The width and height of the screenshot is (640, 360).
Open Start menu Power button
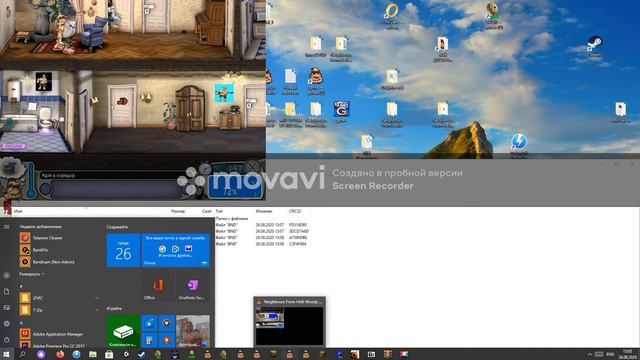click(7, 340)
